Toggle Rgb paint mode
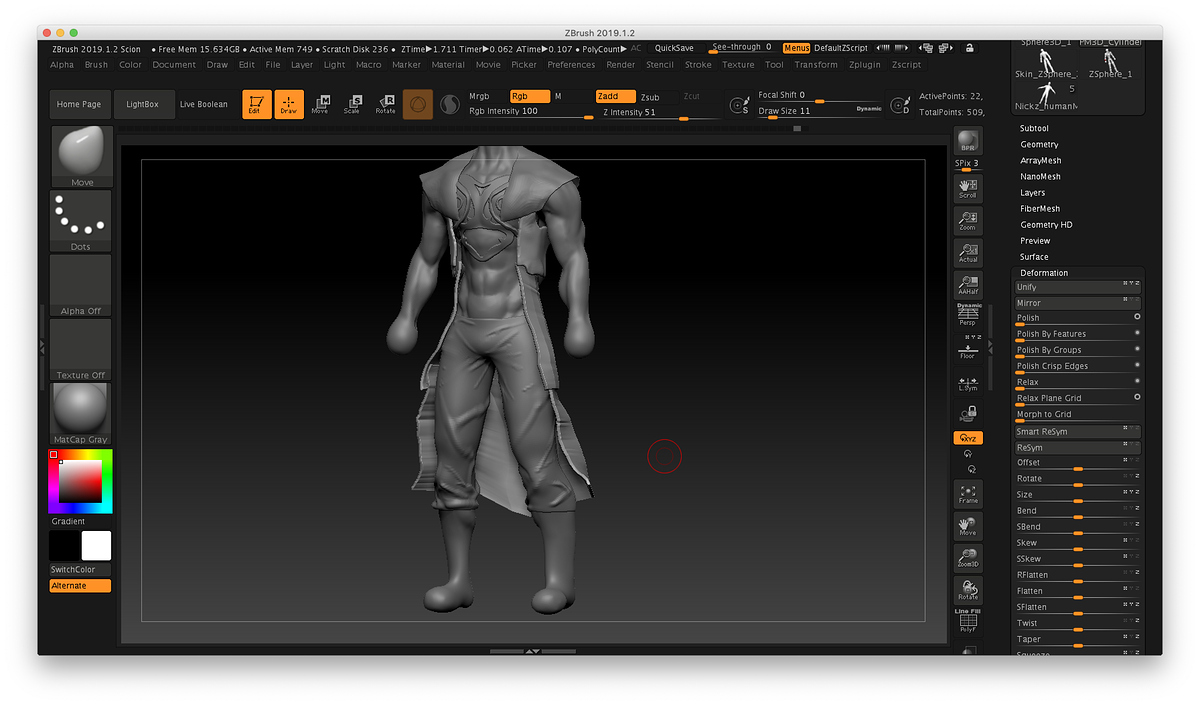The width and height of the screenshot is (1200, 705). coord(529,96)
